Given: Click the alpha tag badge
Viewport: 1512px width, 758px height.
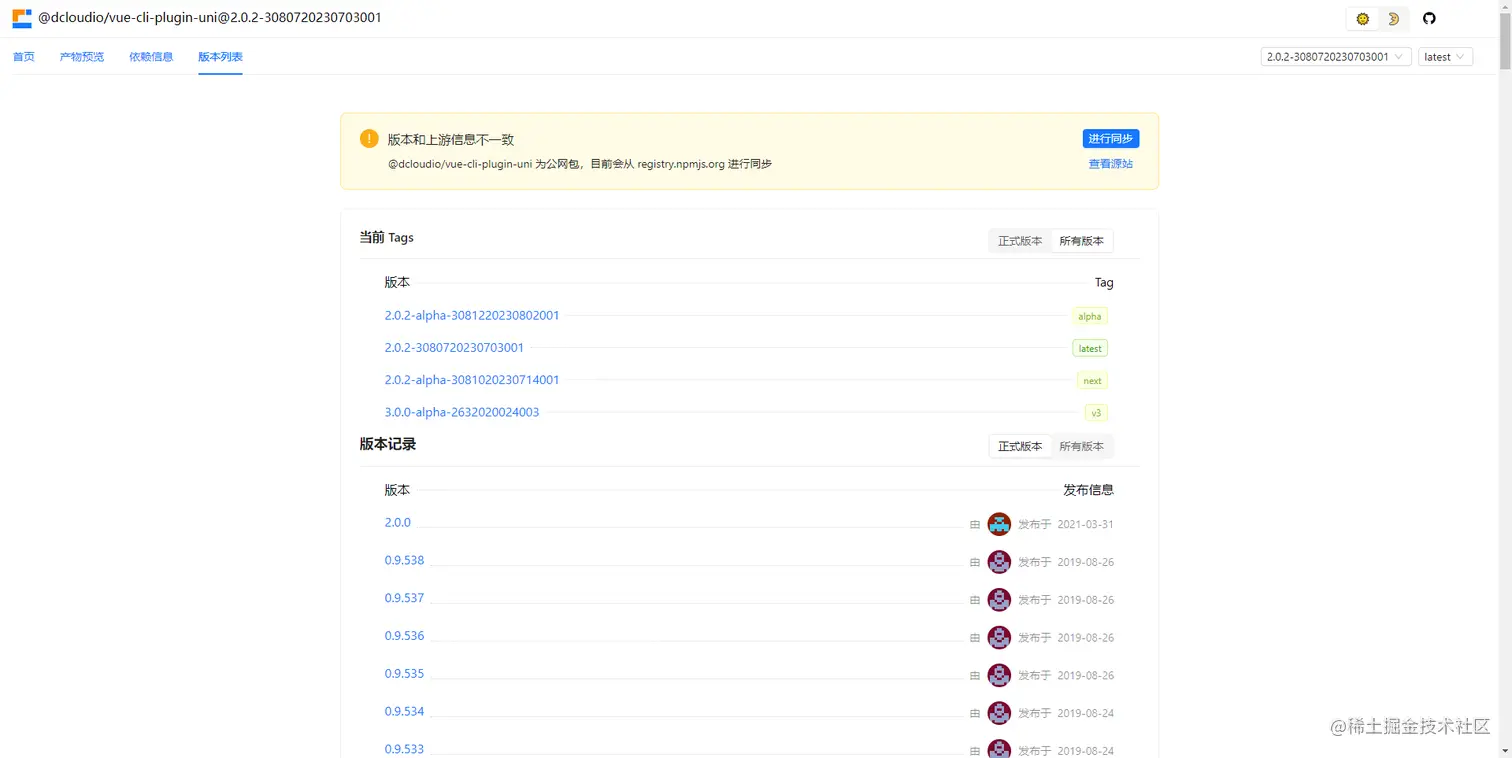Looking at the screenshot, I should pyautogui.click(x=1089, y=316).
